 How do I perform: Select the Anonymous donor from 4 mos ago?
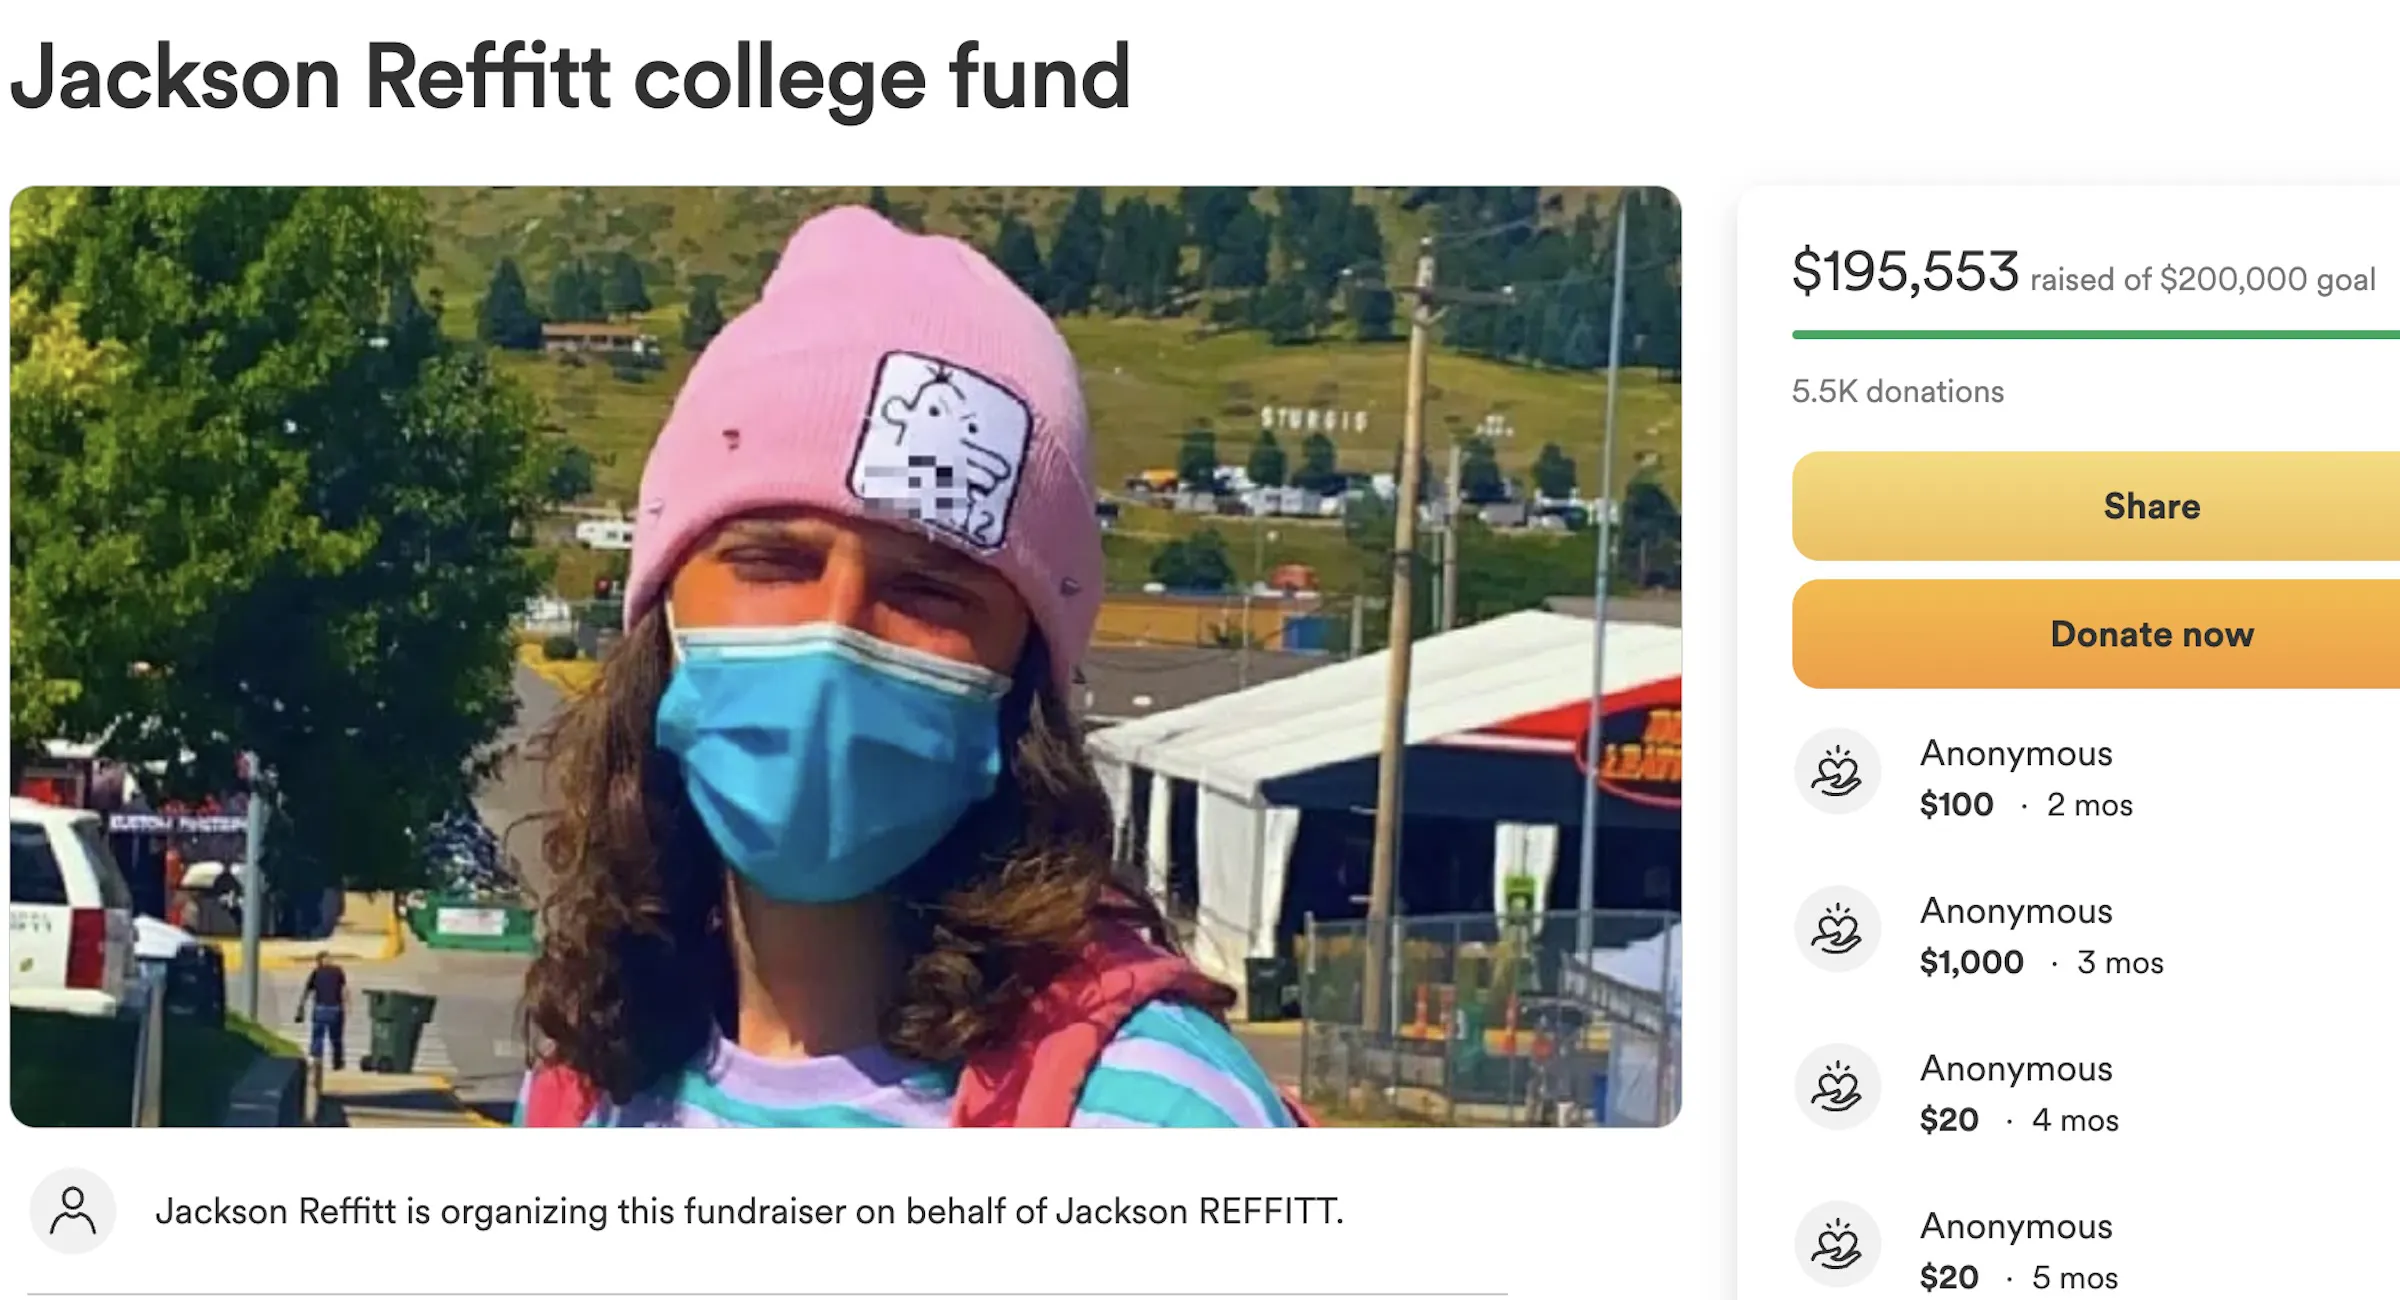pos(2016,1069)
